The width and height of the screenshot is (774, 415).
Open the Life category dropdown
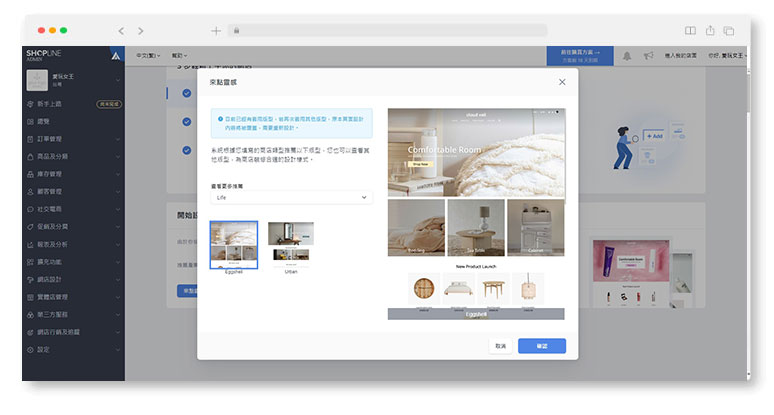[292, 198]
